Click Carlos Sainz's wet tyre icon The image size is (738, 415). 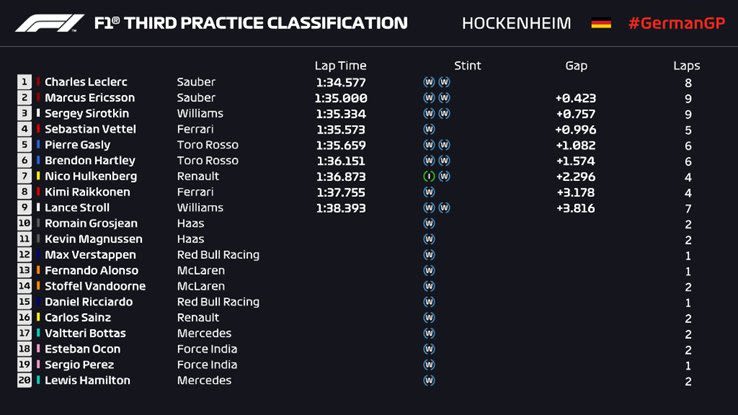point(428,317)
